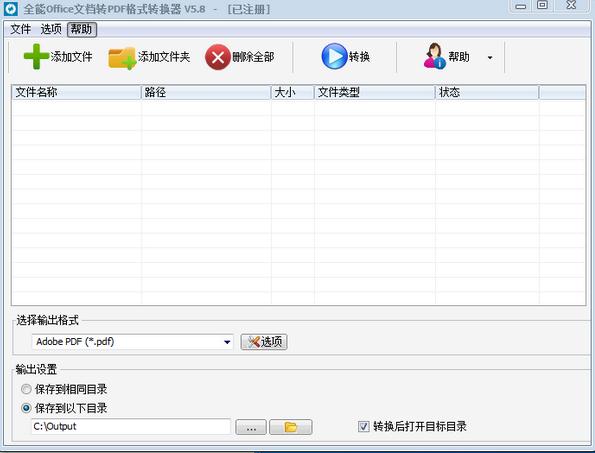Start conversion with the blue play icon
This screenshot has height=453, width=595.
coord(334,56)
